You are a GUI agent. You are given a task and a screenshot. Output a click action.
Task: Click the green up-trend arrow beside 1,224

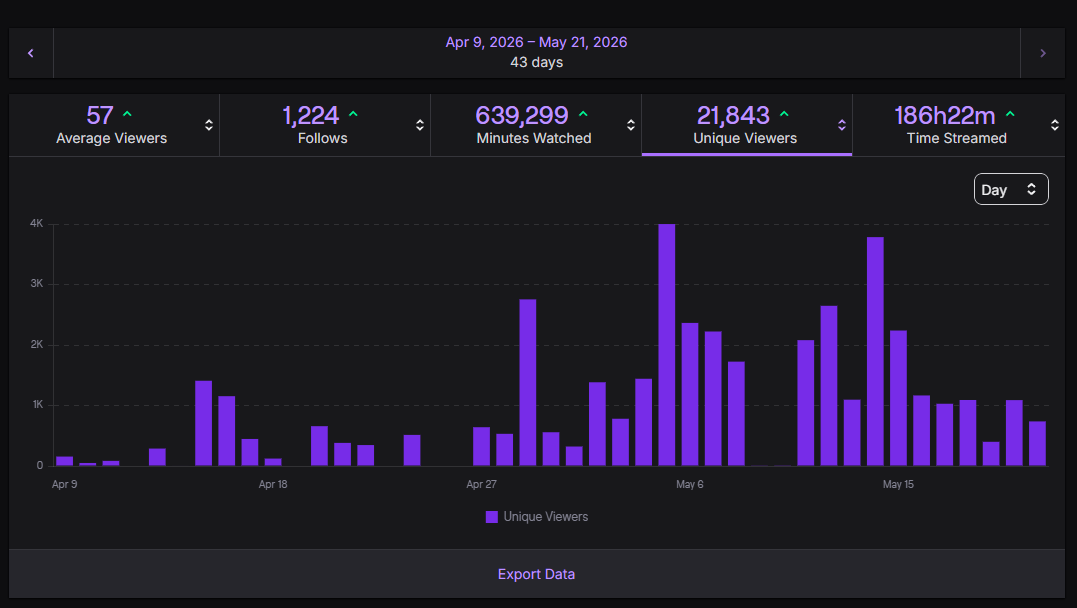353,115
